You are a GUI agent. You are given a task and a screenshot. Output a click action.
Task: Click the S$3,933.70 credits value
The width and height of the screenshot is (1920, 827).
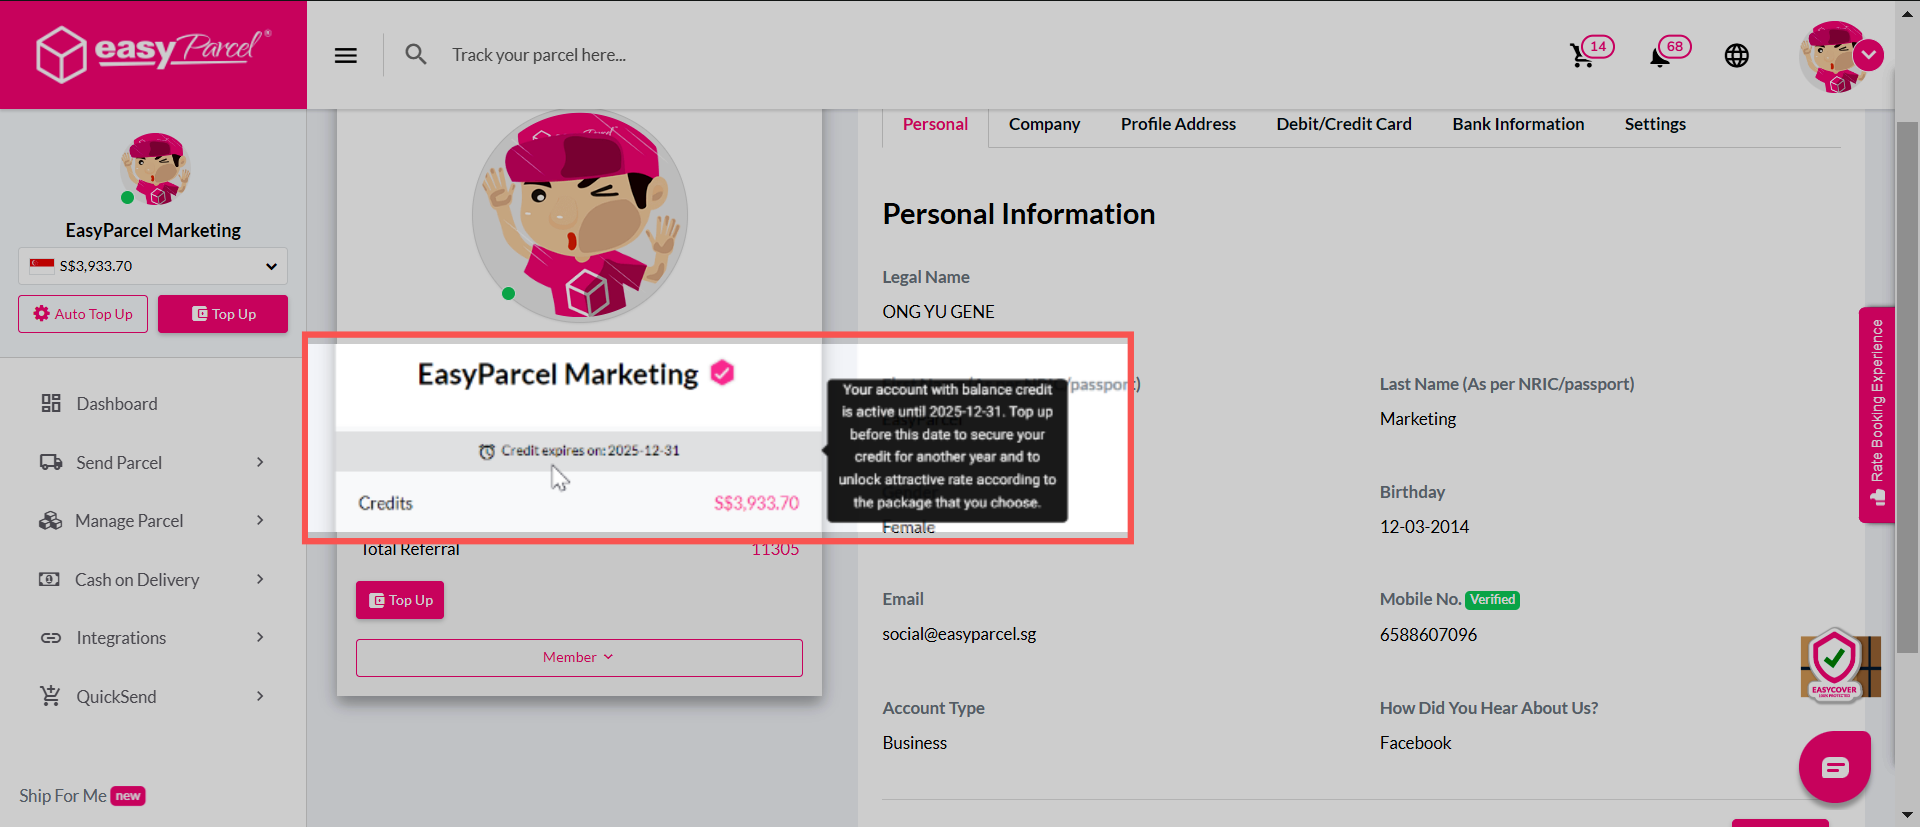[756, 503]
